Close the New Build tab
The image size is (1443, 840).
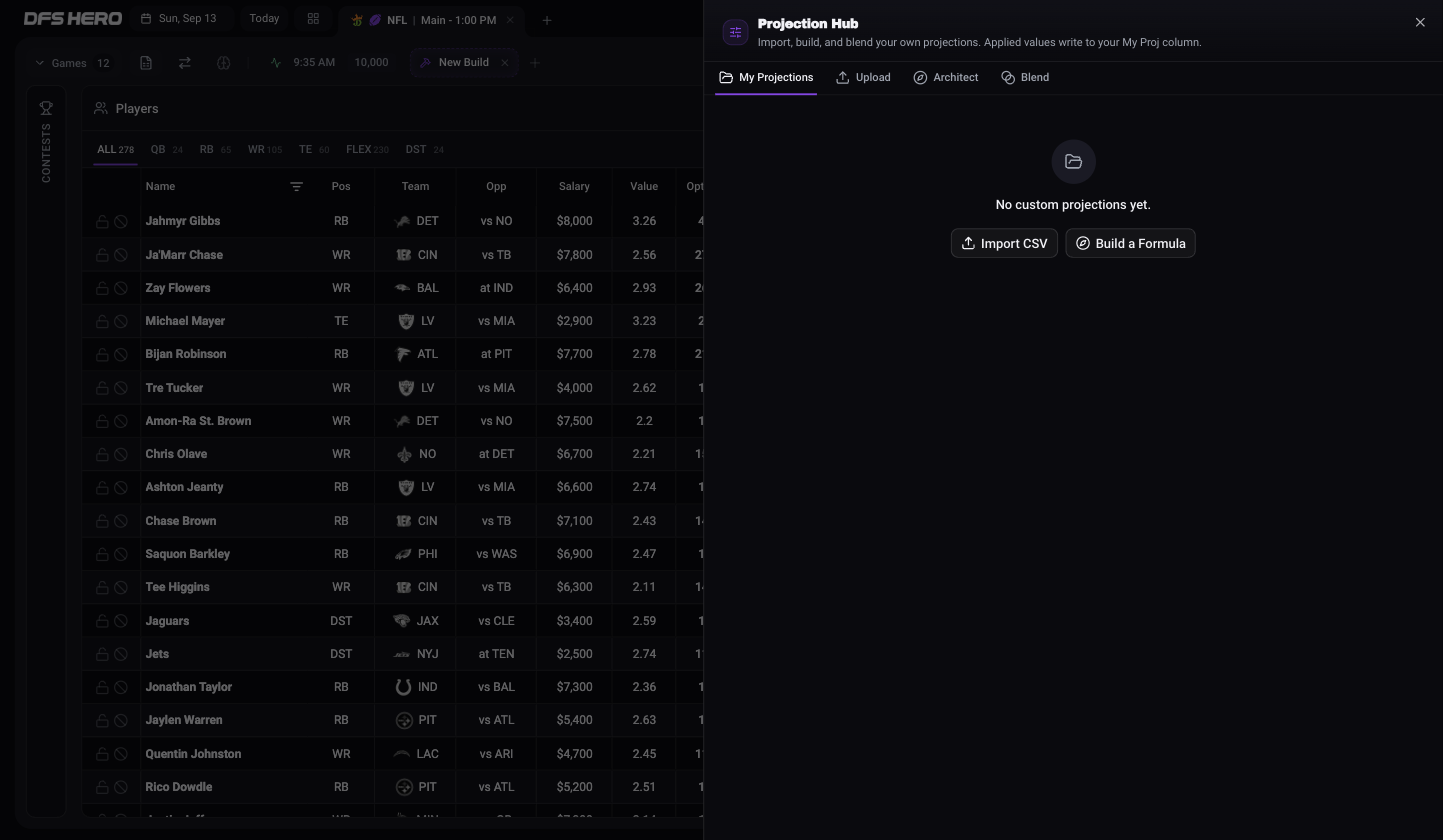[505, 63]
